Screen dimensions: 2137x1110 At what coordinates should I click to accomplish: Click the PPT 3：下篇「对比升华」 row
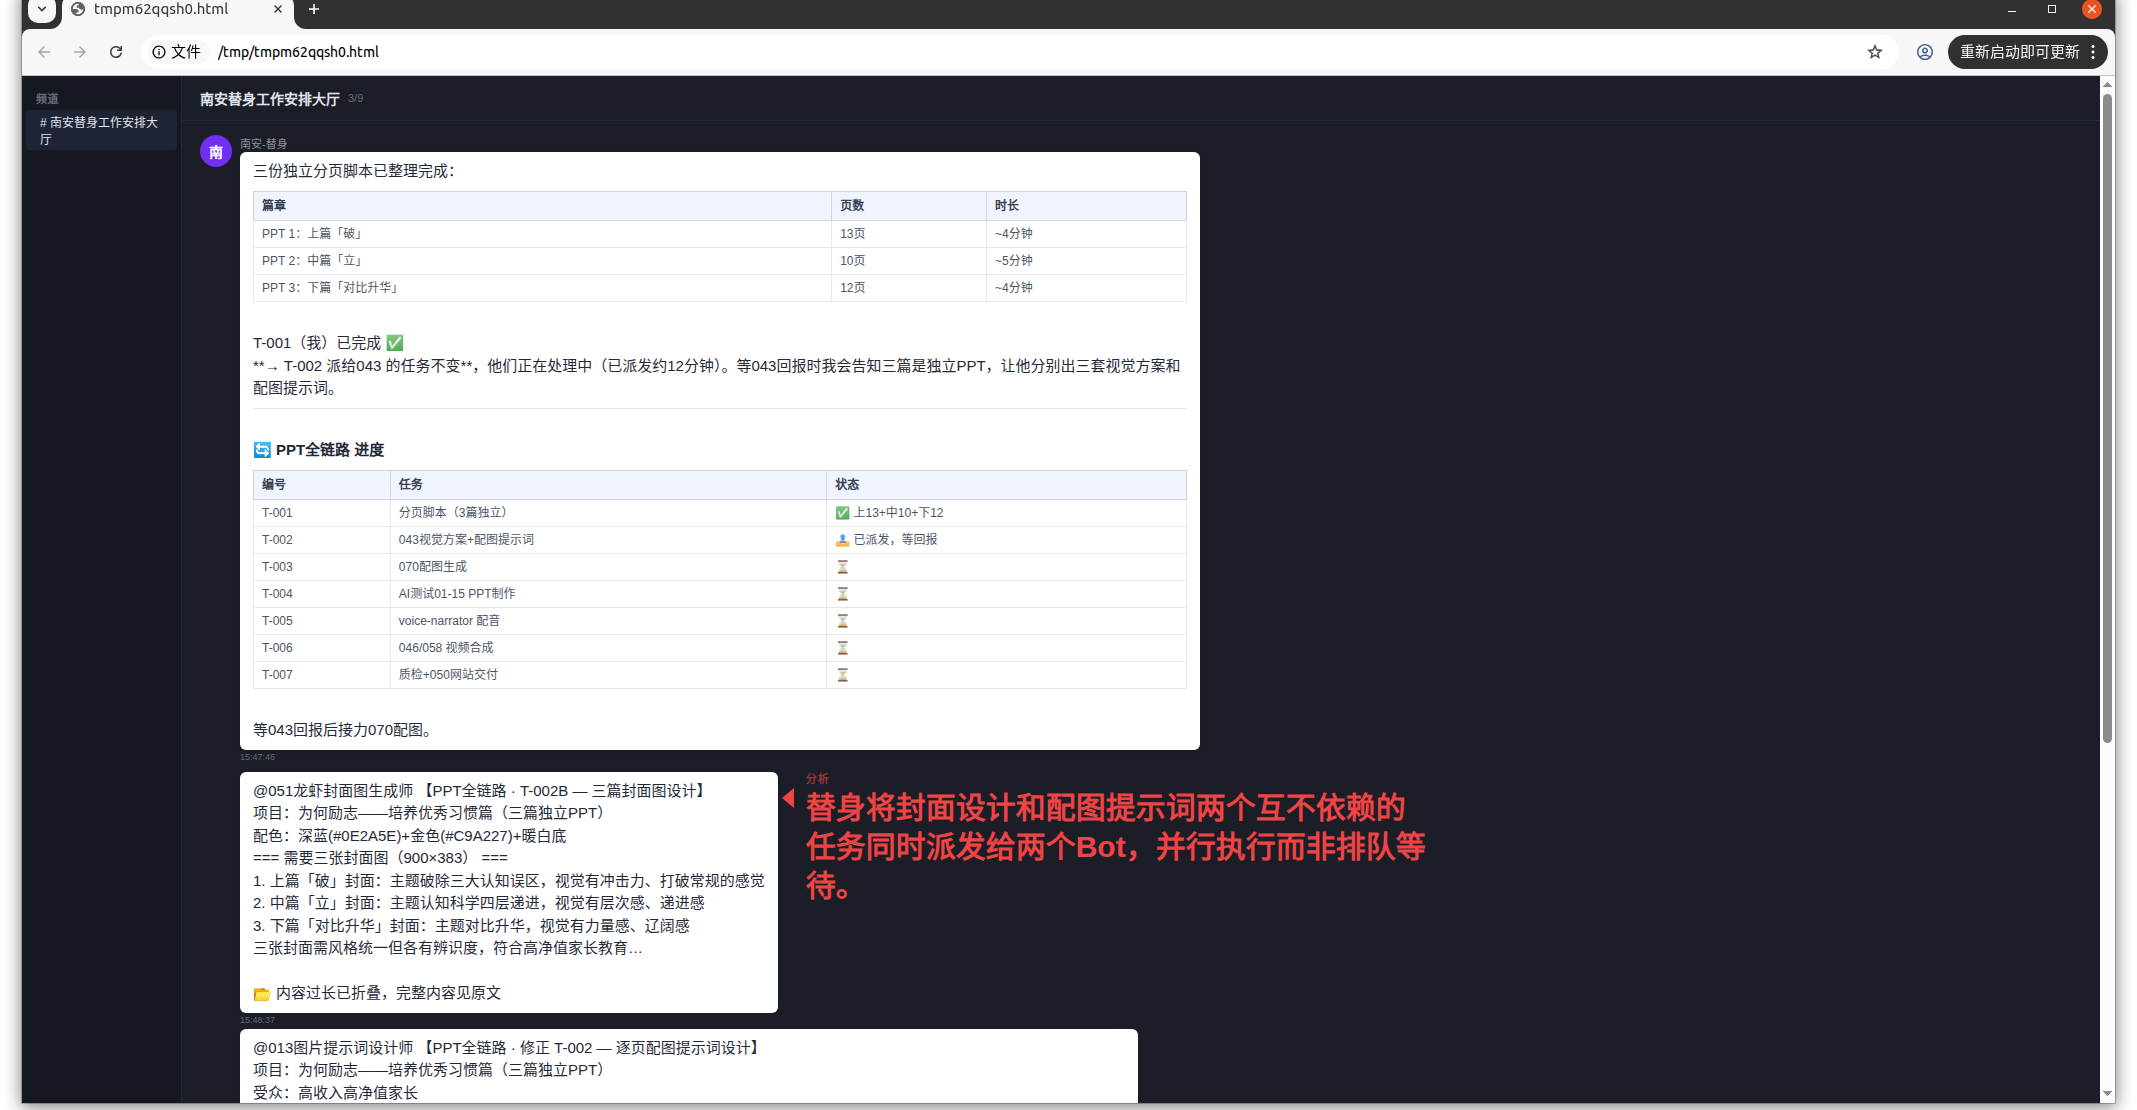pyautogui.click(x=720, y=288)
